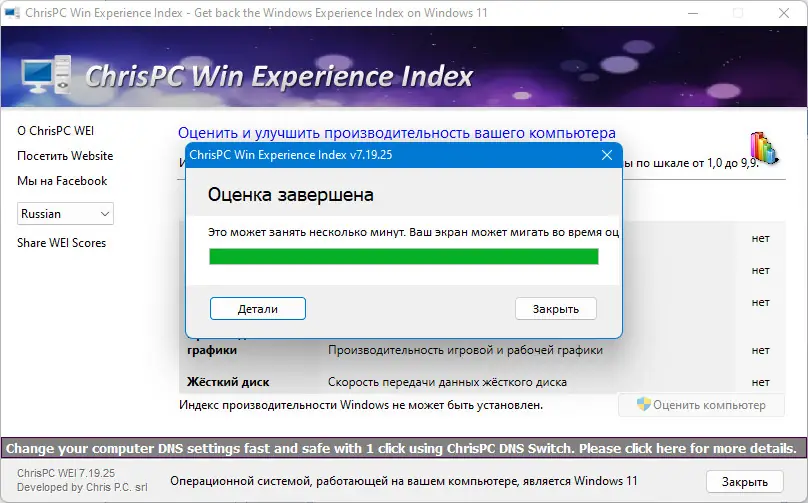Click the green progress bar
This screenshot has height=503, width=808.
tap(403, 256)
